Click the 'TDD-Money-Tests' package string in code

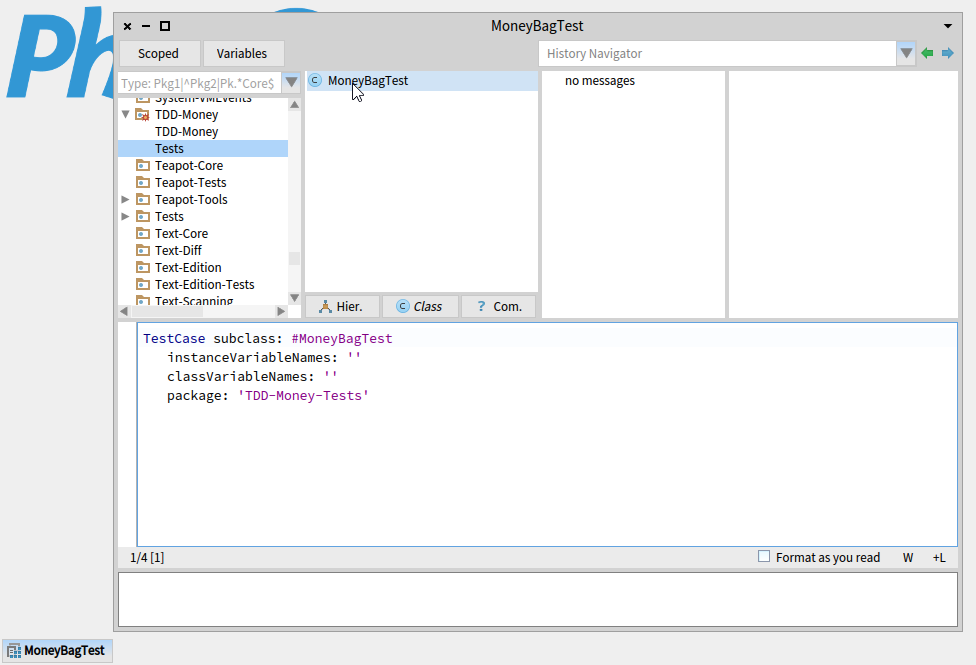click(303, 395)
